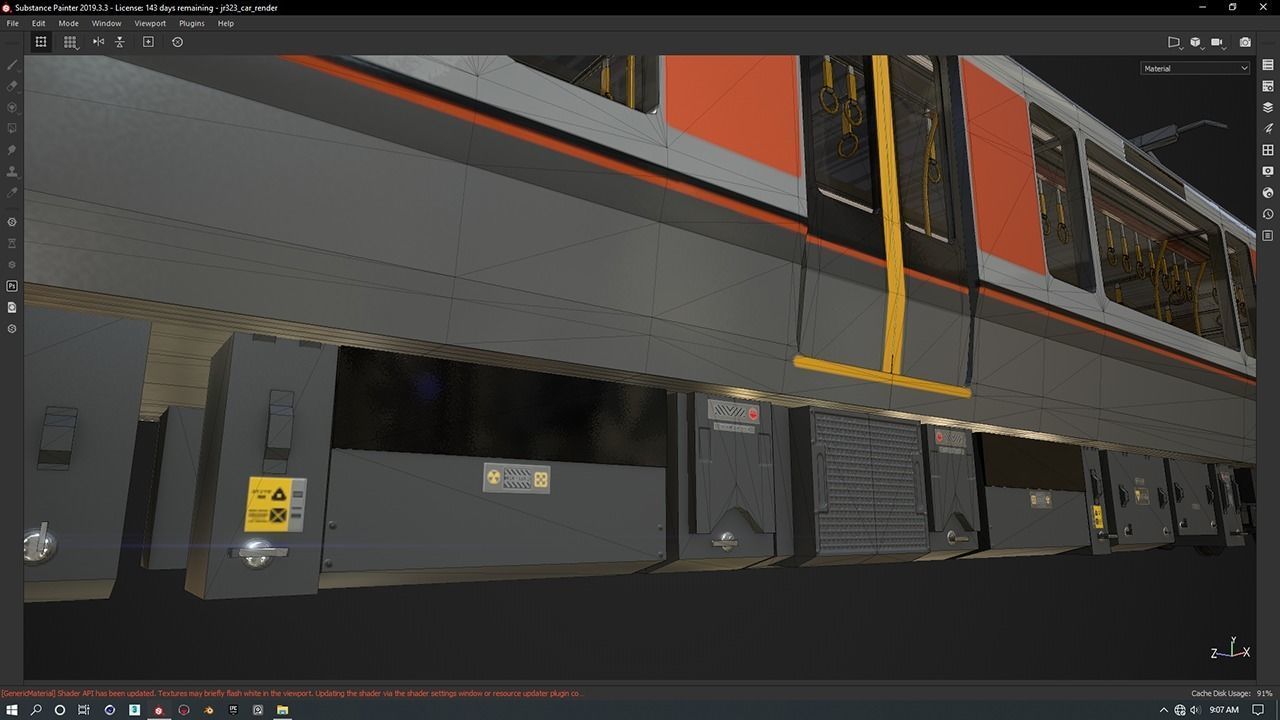This screenshot has width=1280, height=720.
Task: Toggle vertical symmetry painting
Action: tap(119, 42)
